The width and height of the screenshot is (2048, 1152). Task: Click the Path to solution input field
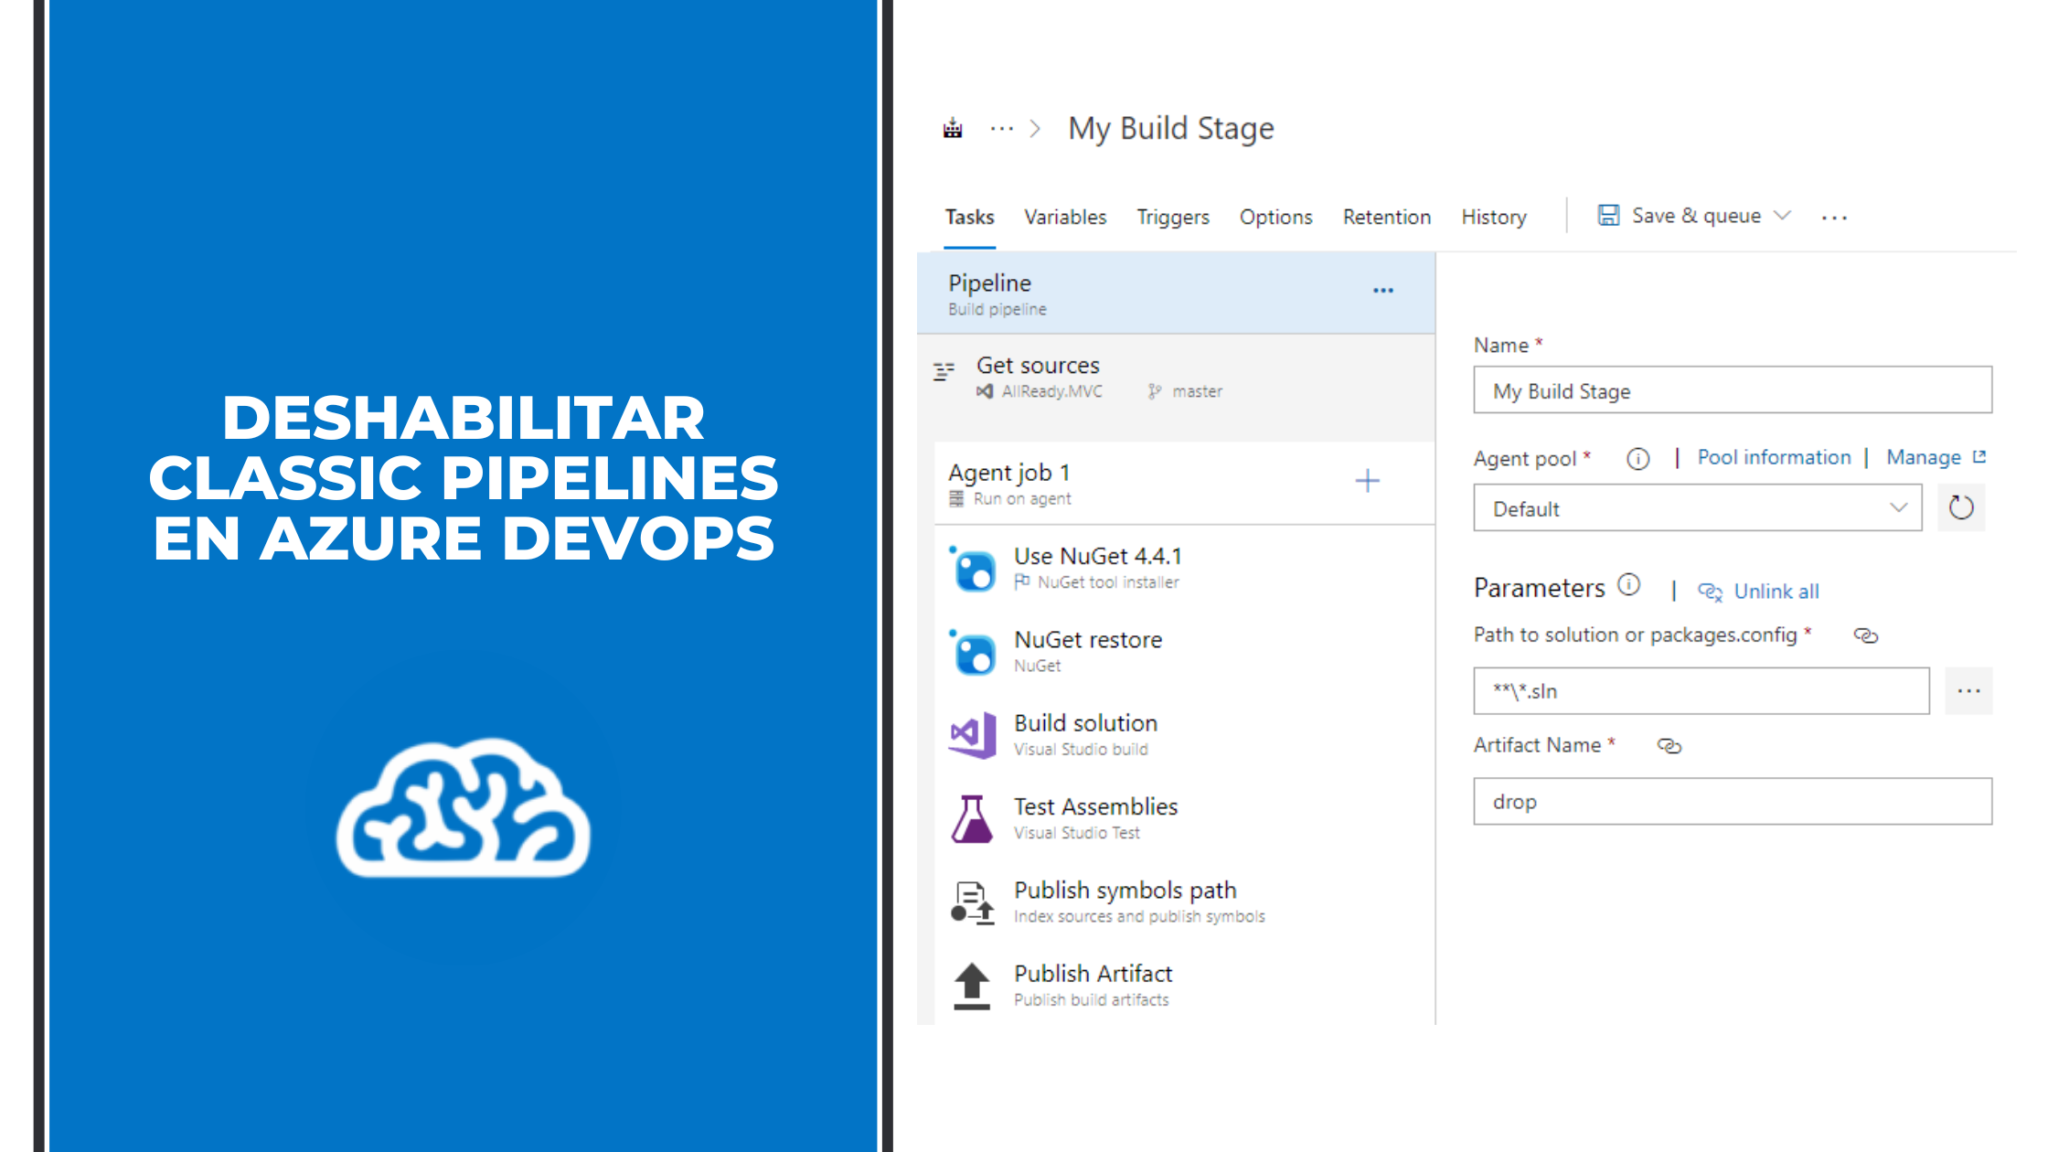(1701, 691)
